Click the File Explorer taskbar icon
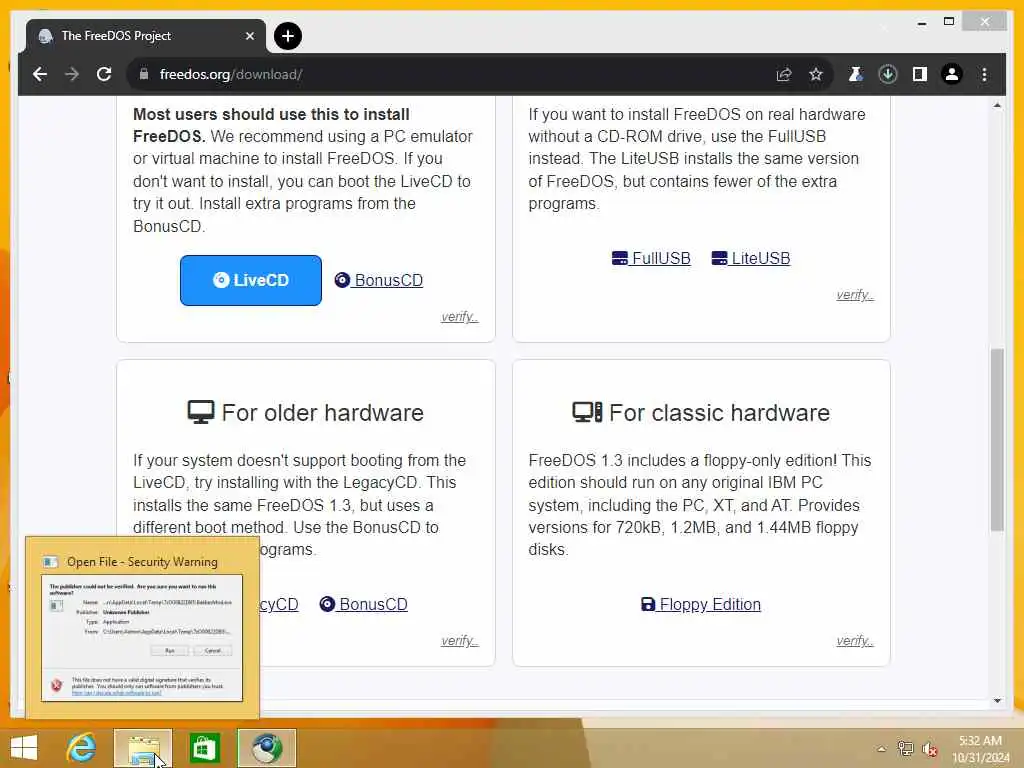Screen dimensions: 1024x768 (143, 748)
